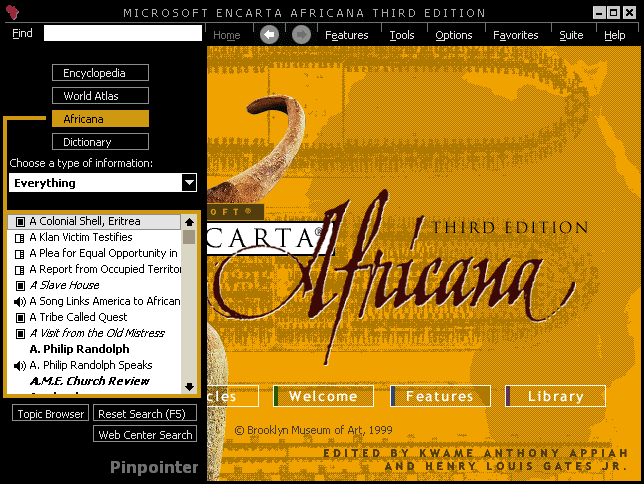Click speaker icon beside A Song Links America
The image size is (644, 484).
click(20, 302)
